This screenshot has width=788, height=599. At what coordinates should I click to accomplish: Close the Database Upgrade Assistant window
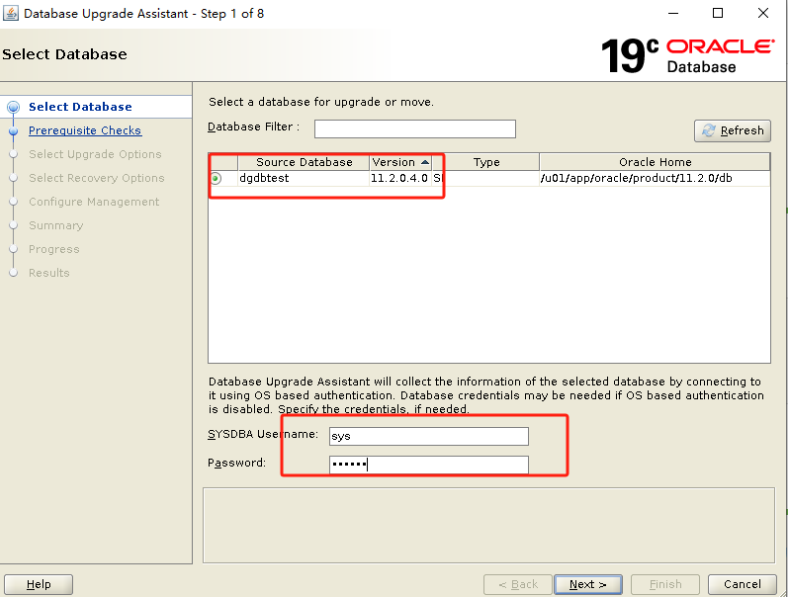click(763, 14)
